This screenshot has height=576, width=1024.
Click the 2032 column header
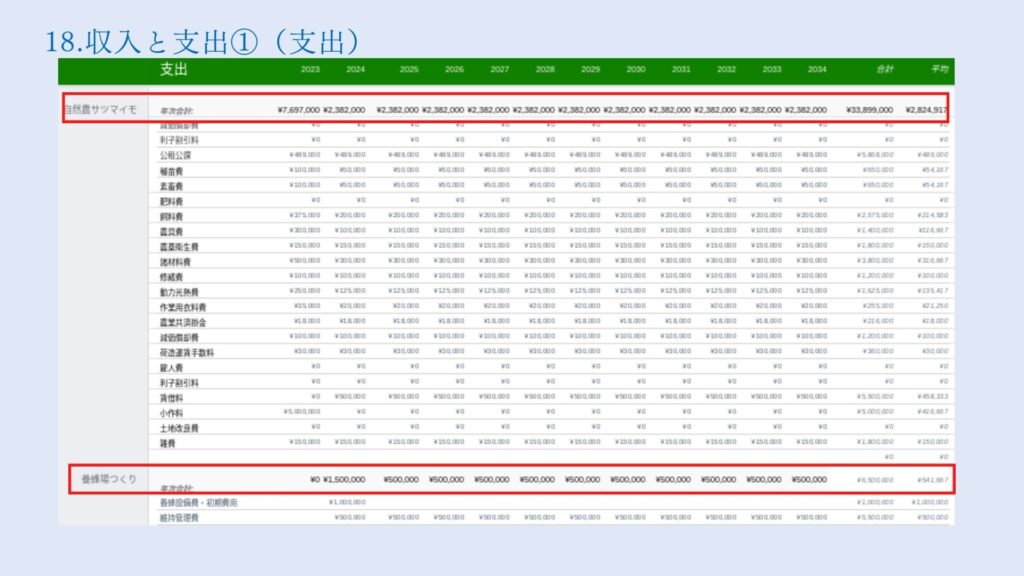click(726, 69)
